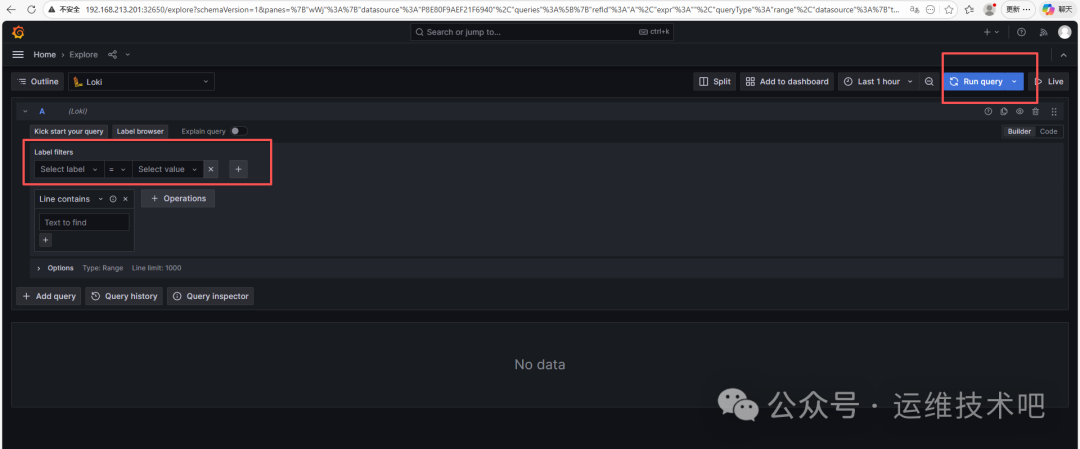Duplicate query A
Image resolution: width=1080 pixels, height=449 pixels.
[x=1004, y=111]
